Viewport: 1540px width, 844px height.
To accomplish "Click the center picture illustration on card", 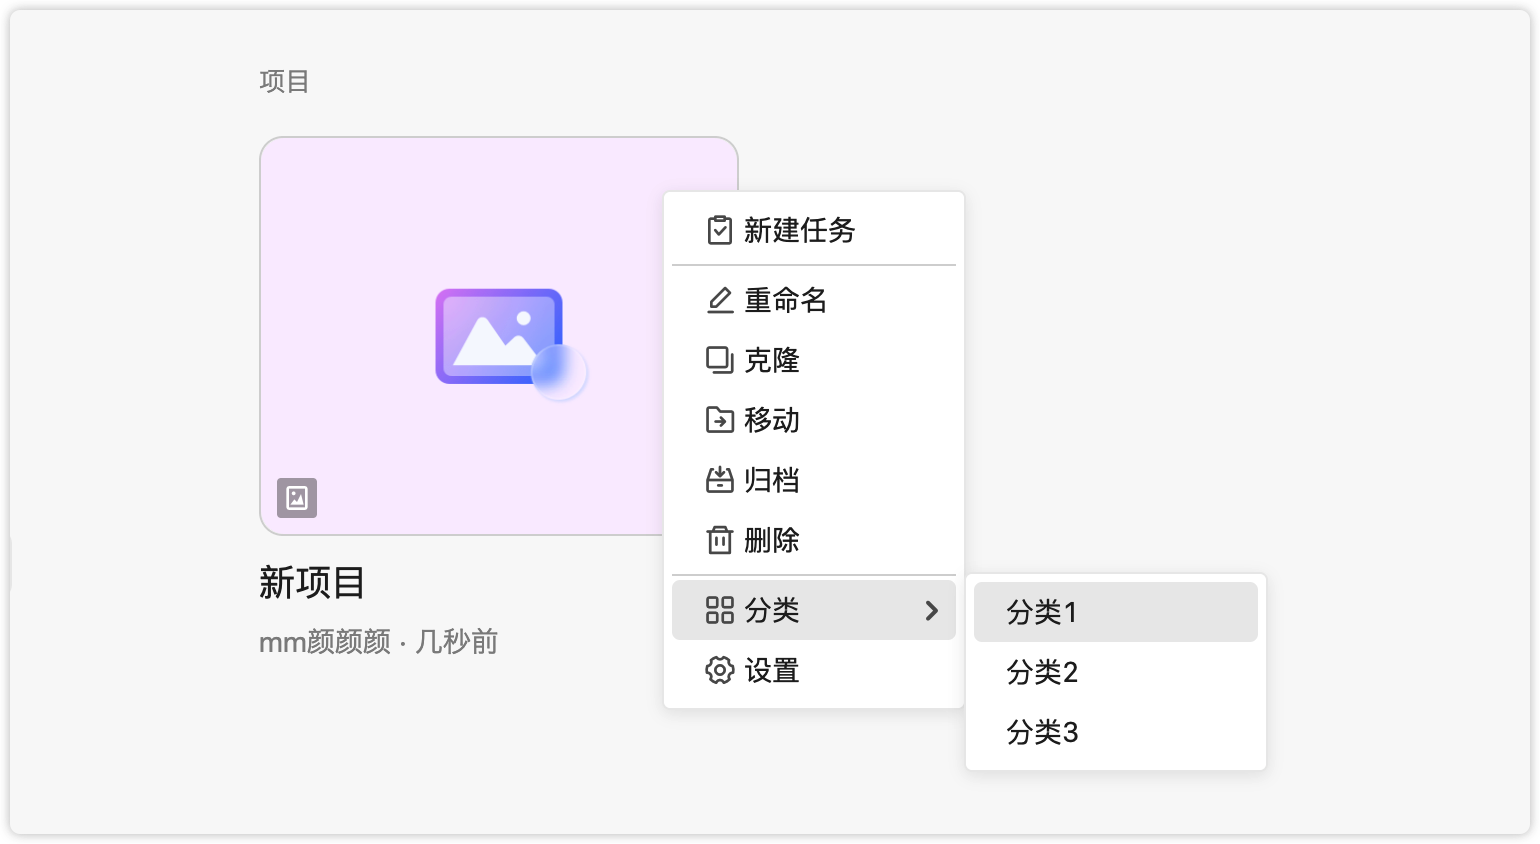I will [507, 340].
